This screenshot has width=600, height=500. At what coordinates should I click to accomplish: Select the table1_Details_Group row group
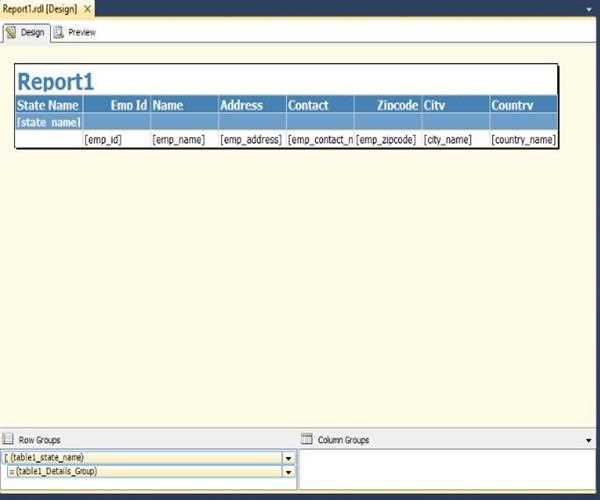click(142, 471)
